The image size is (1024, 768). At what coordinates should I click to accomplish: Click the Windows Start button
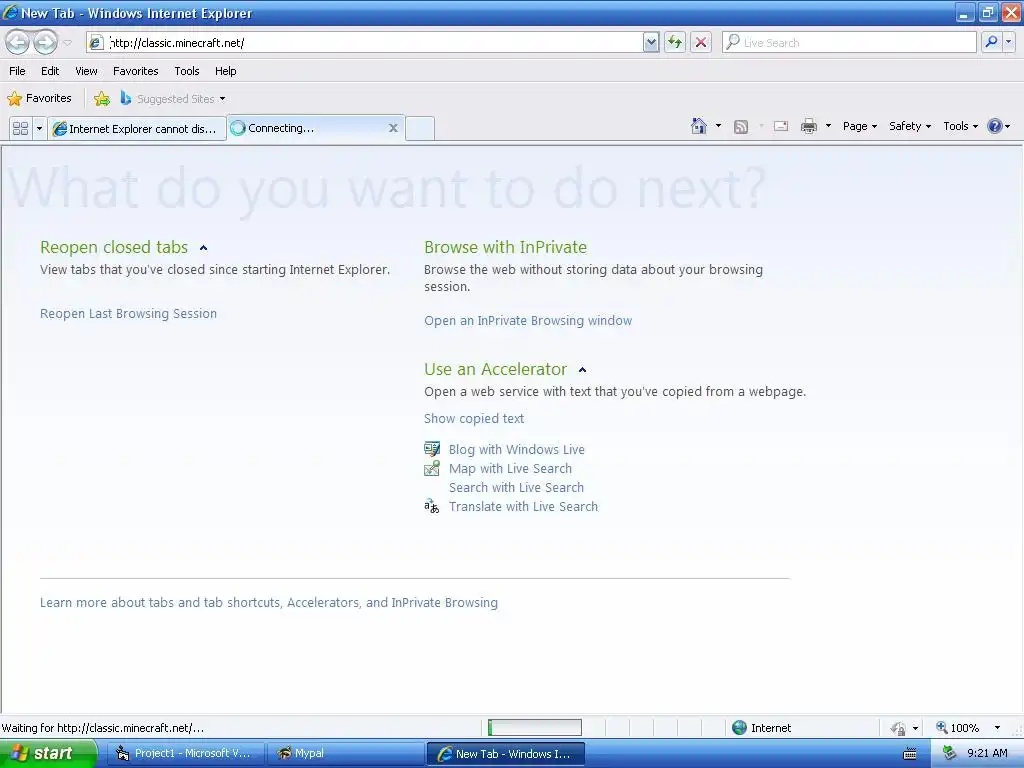tap(48, 754)
